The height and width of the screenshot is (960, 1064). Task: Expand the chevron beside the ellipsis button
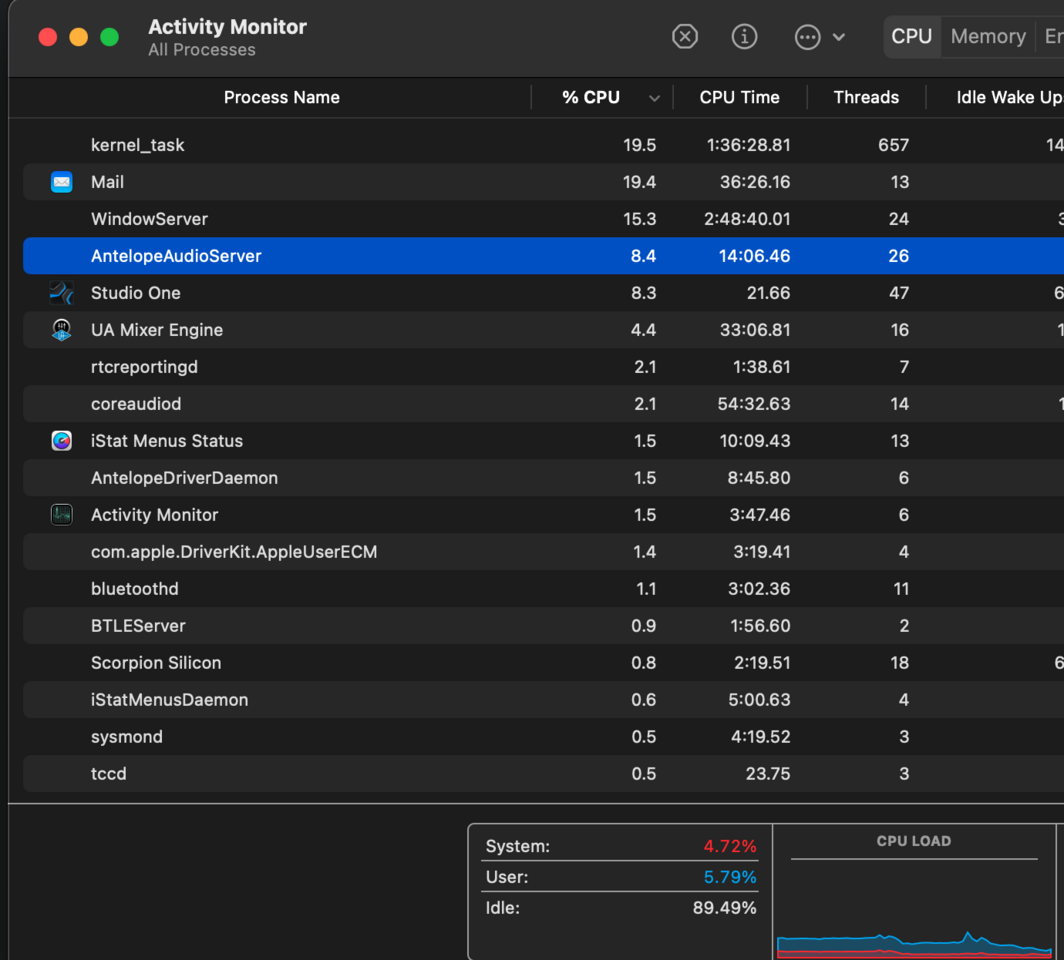coord(839,37)
